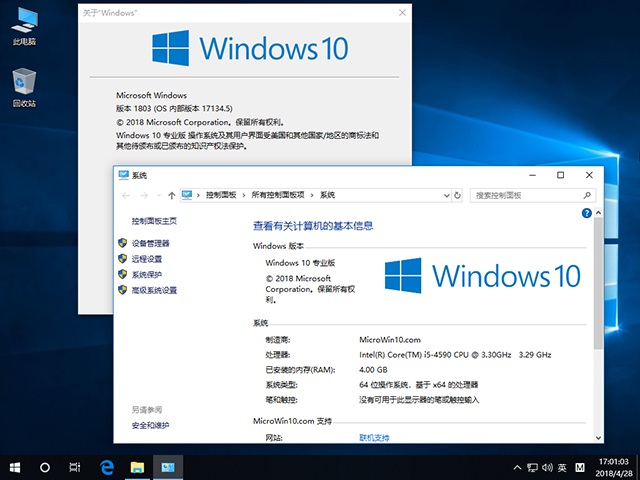
Task: Click Intel(R) Core(TM) i5-4590 processor text
Action: [x=455, y=355]
